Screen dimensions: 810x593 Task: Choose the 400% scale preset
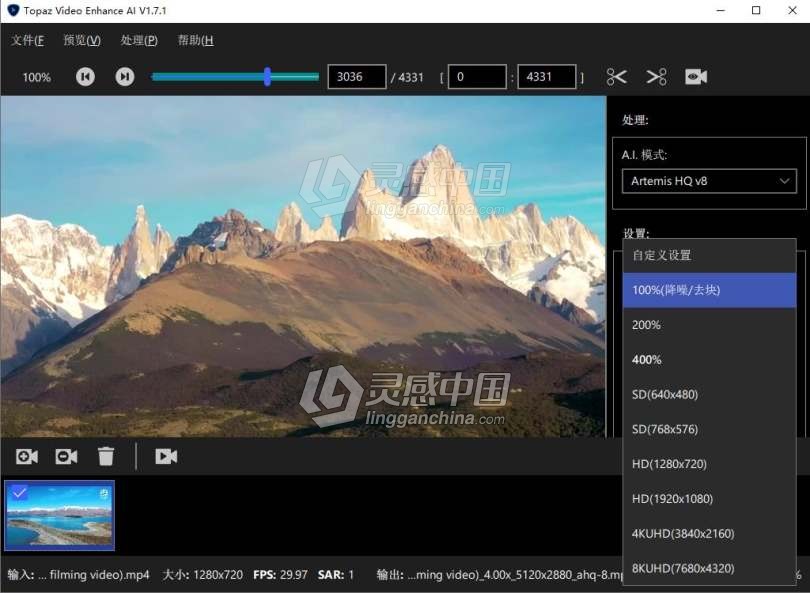tap(709, 360)
